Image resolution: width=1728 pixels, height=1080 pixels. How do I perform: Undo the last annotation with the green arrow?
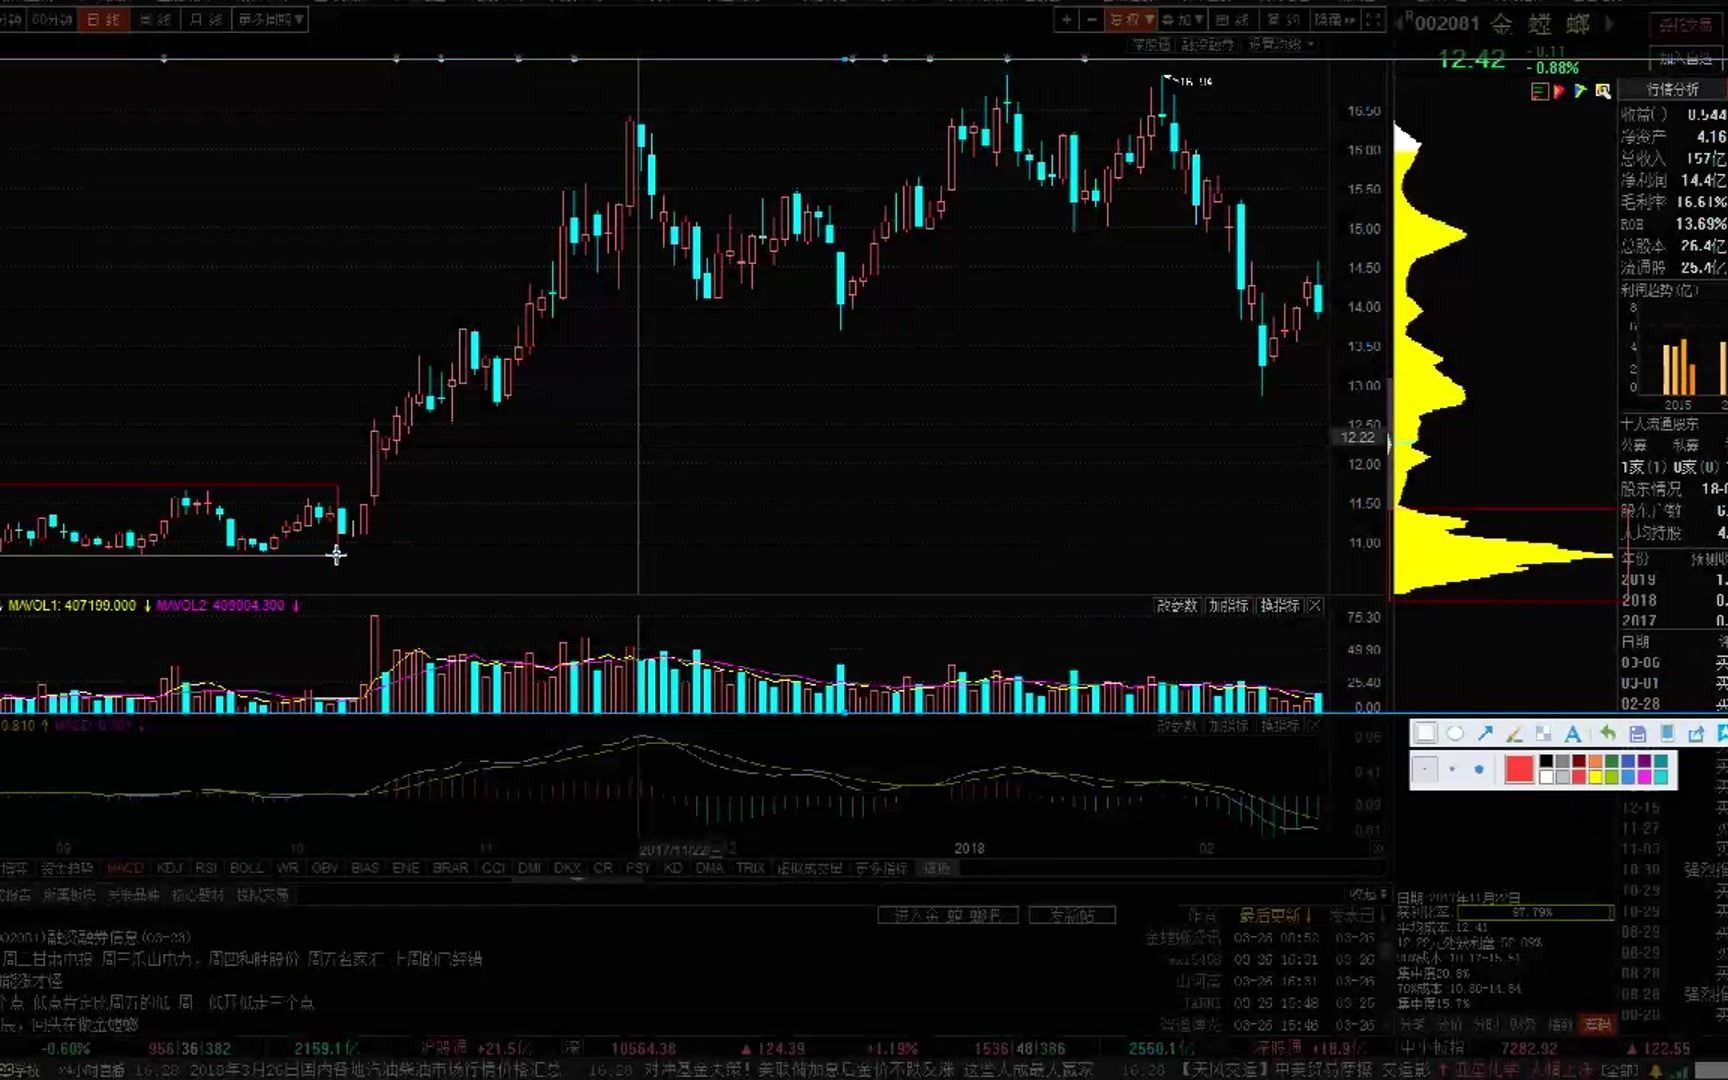point(1607,734)
